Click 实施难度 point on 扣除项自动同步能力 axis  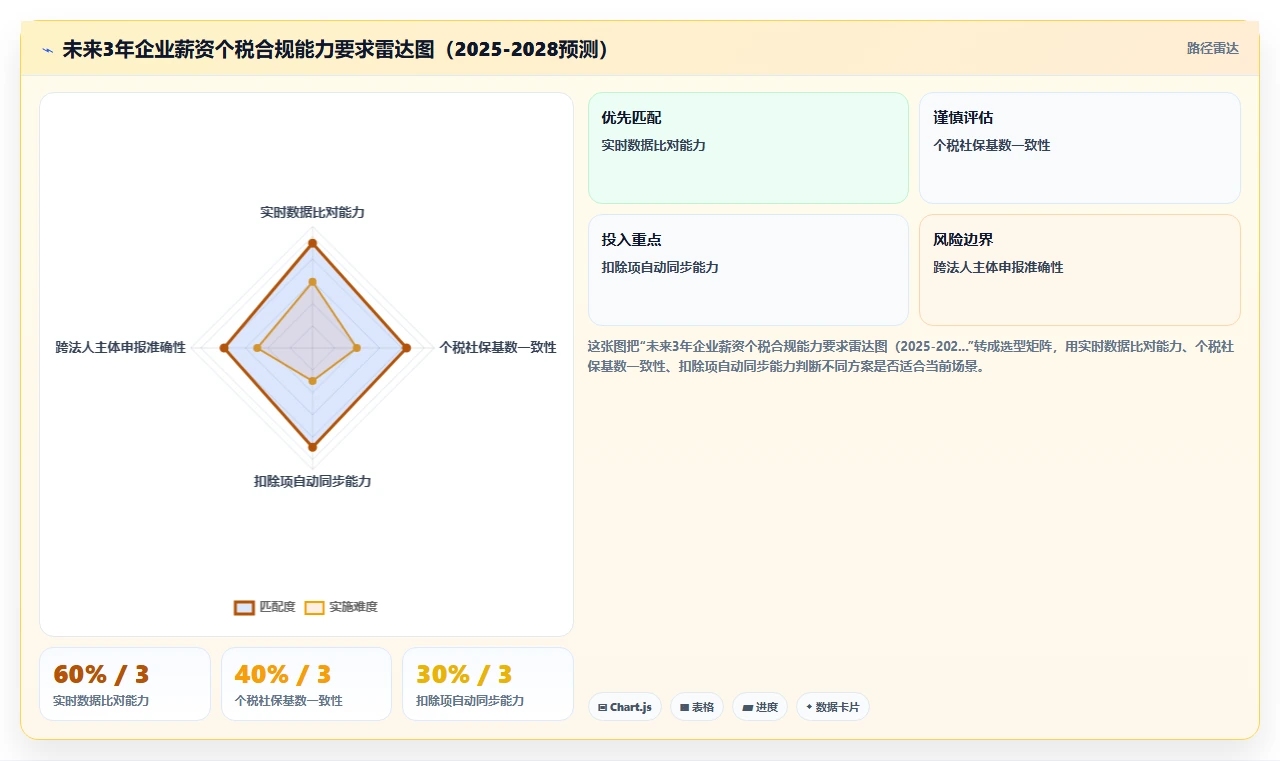[312, 381]
